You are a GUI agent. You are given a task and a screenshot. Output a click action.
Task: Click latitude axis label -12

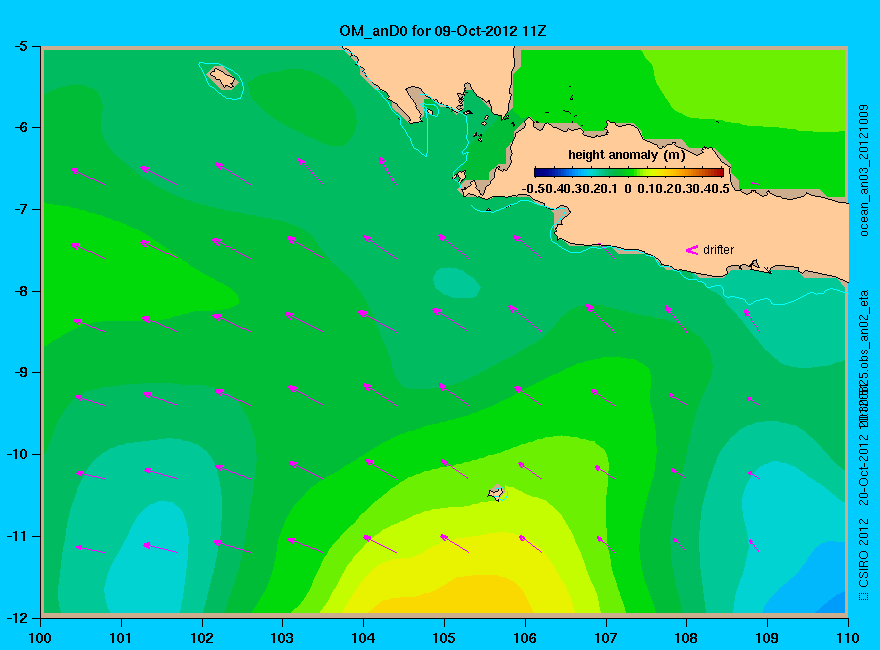pos(17,618)
